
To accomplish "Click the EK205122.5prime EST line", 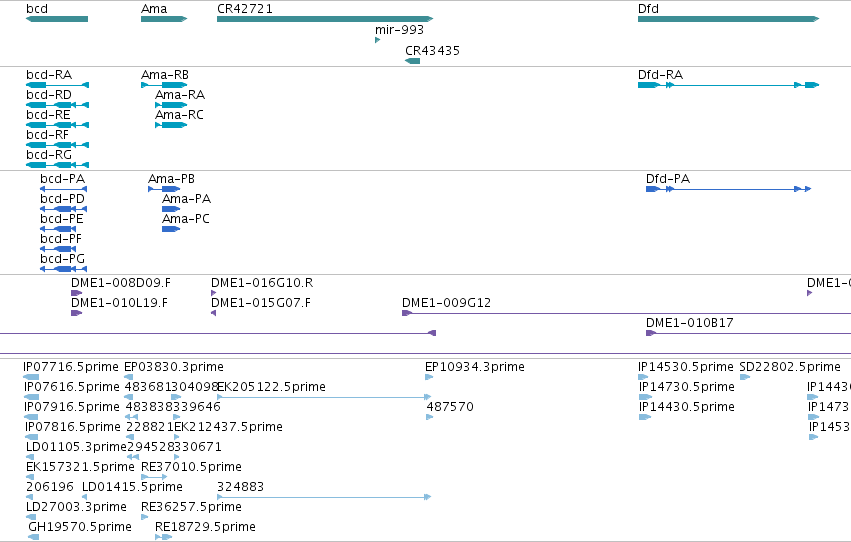I will tap(324, 397).
